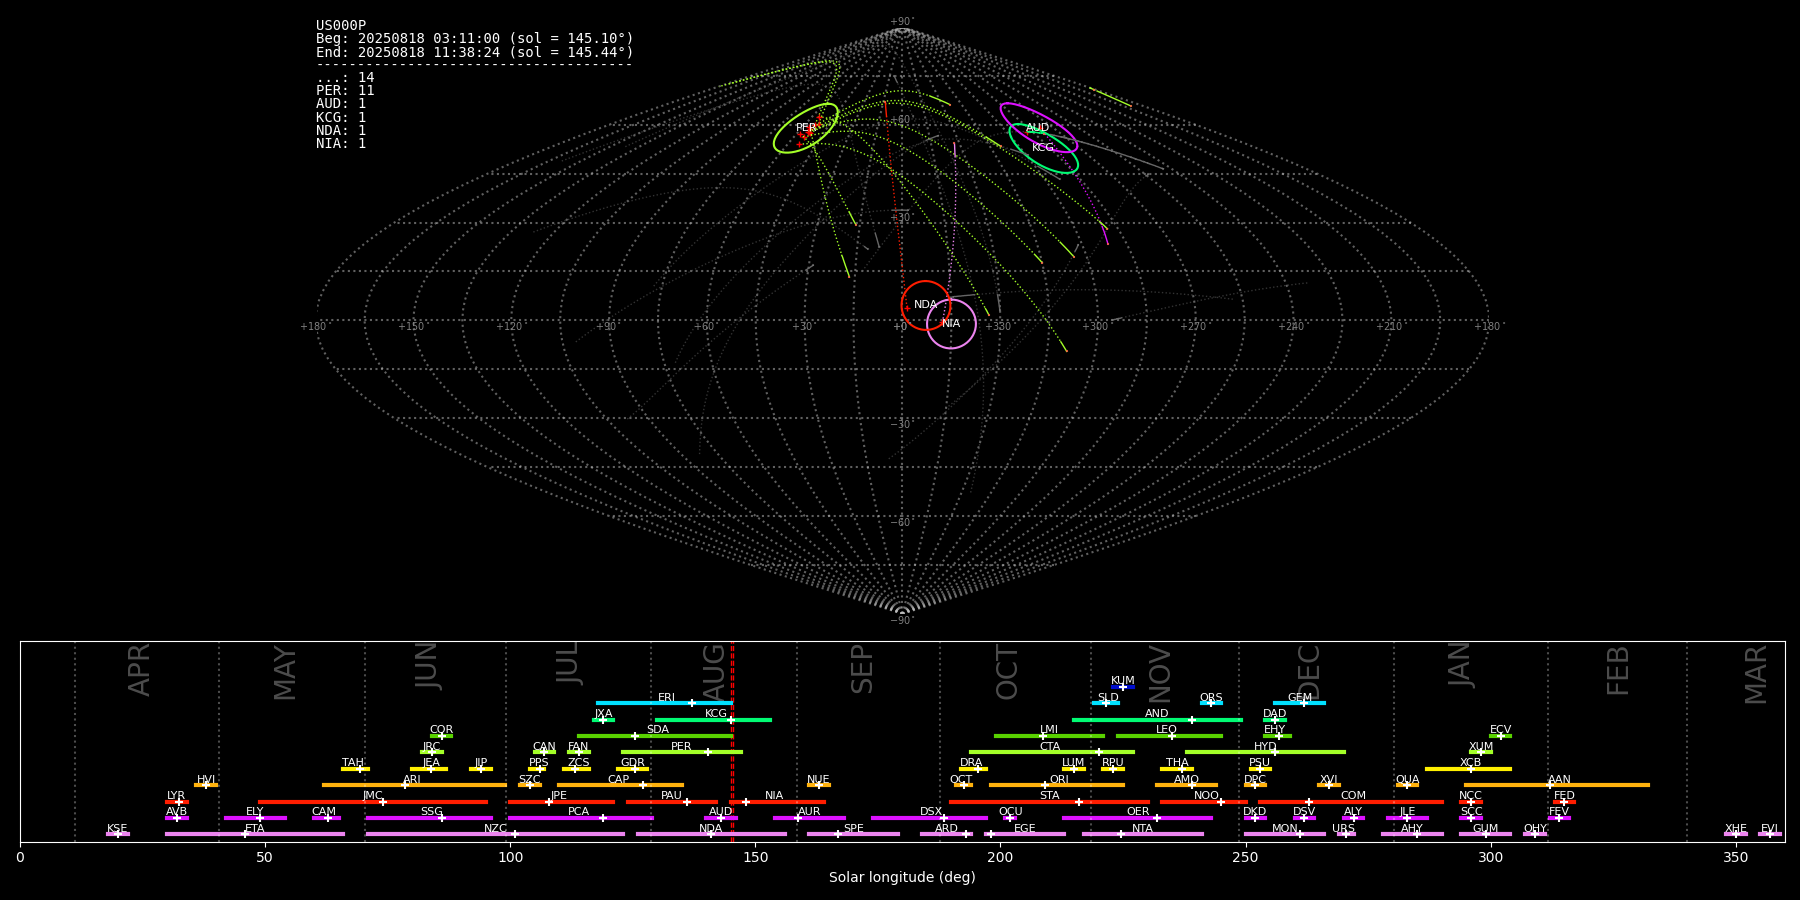Click the DEC month label
This screenshot has width=1800, height=900.
click(1308, 672)
